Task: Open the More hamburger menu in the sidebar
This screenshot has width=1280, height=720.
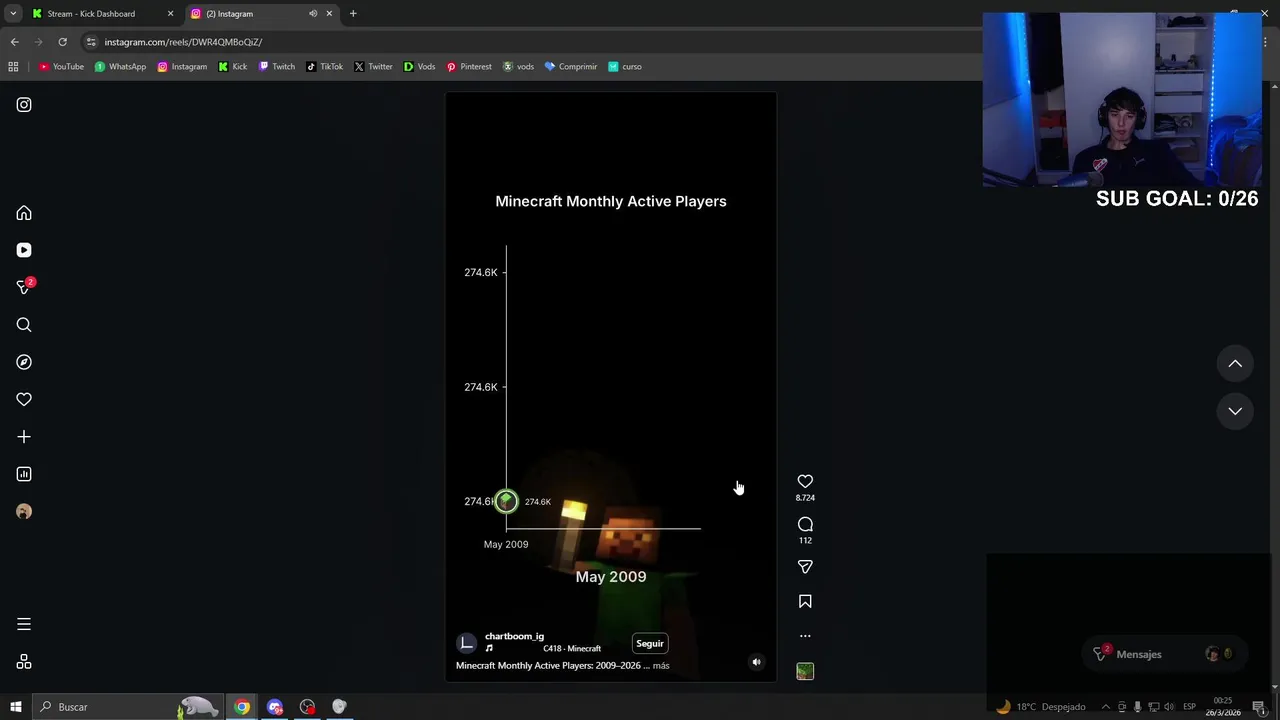Action: (24, 624)
